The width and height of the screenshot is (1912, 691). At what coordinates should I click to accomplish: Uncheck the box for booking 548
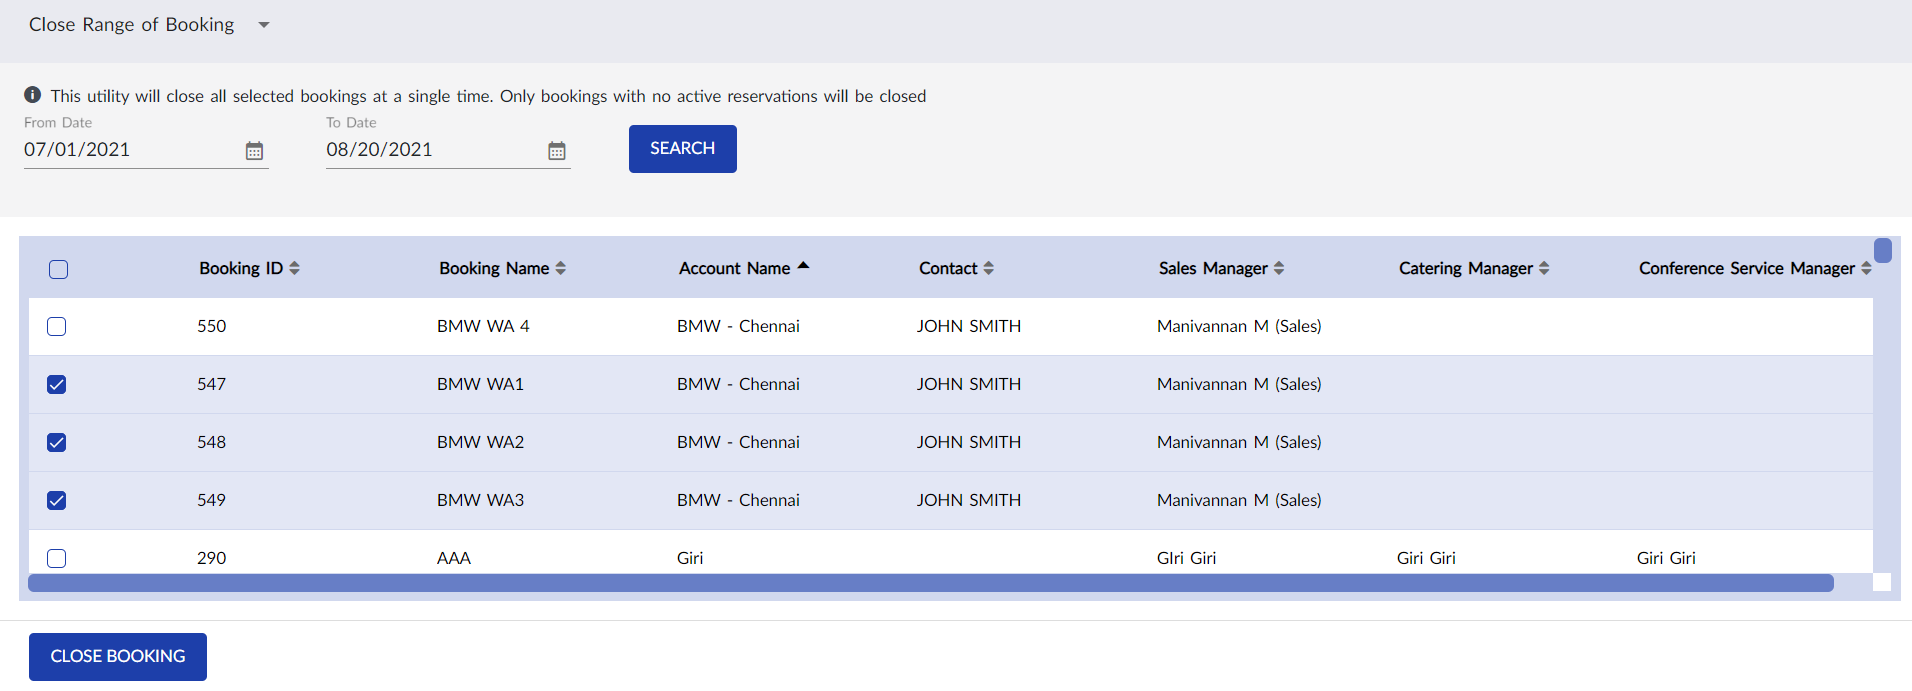tap(57, 443)
